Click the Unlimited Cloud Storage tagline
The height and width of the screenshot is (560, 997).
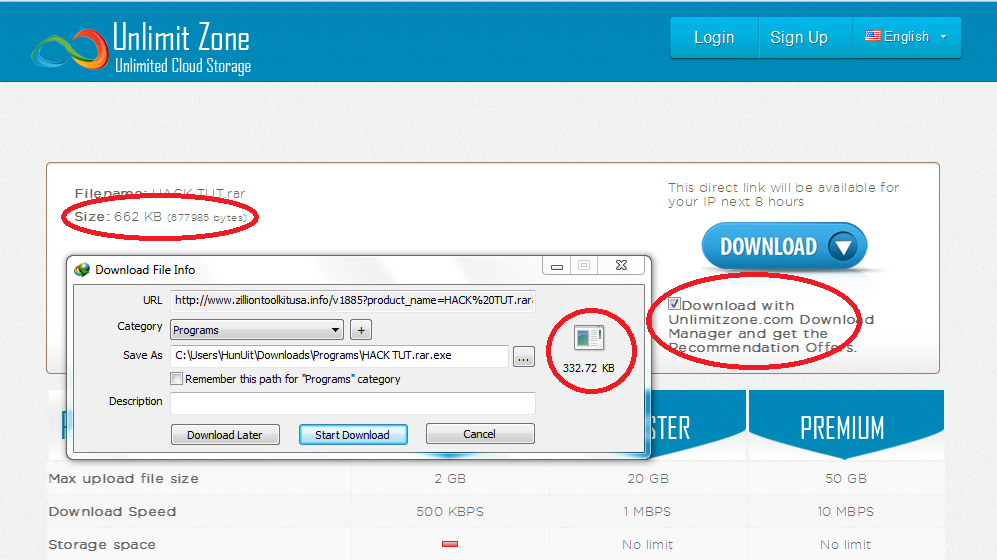pos(183,66)
